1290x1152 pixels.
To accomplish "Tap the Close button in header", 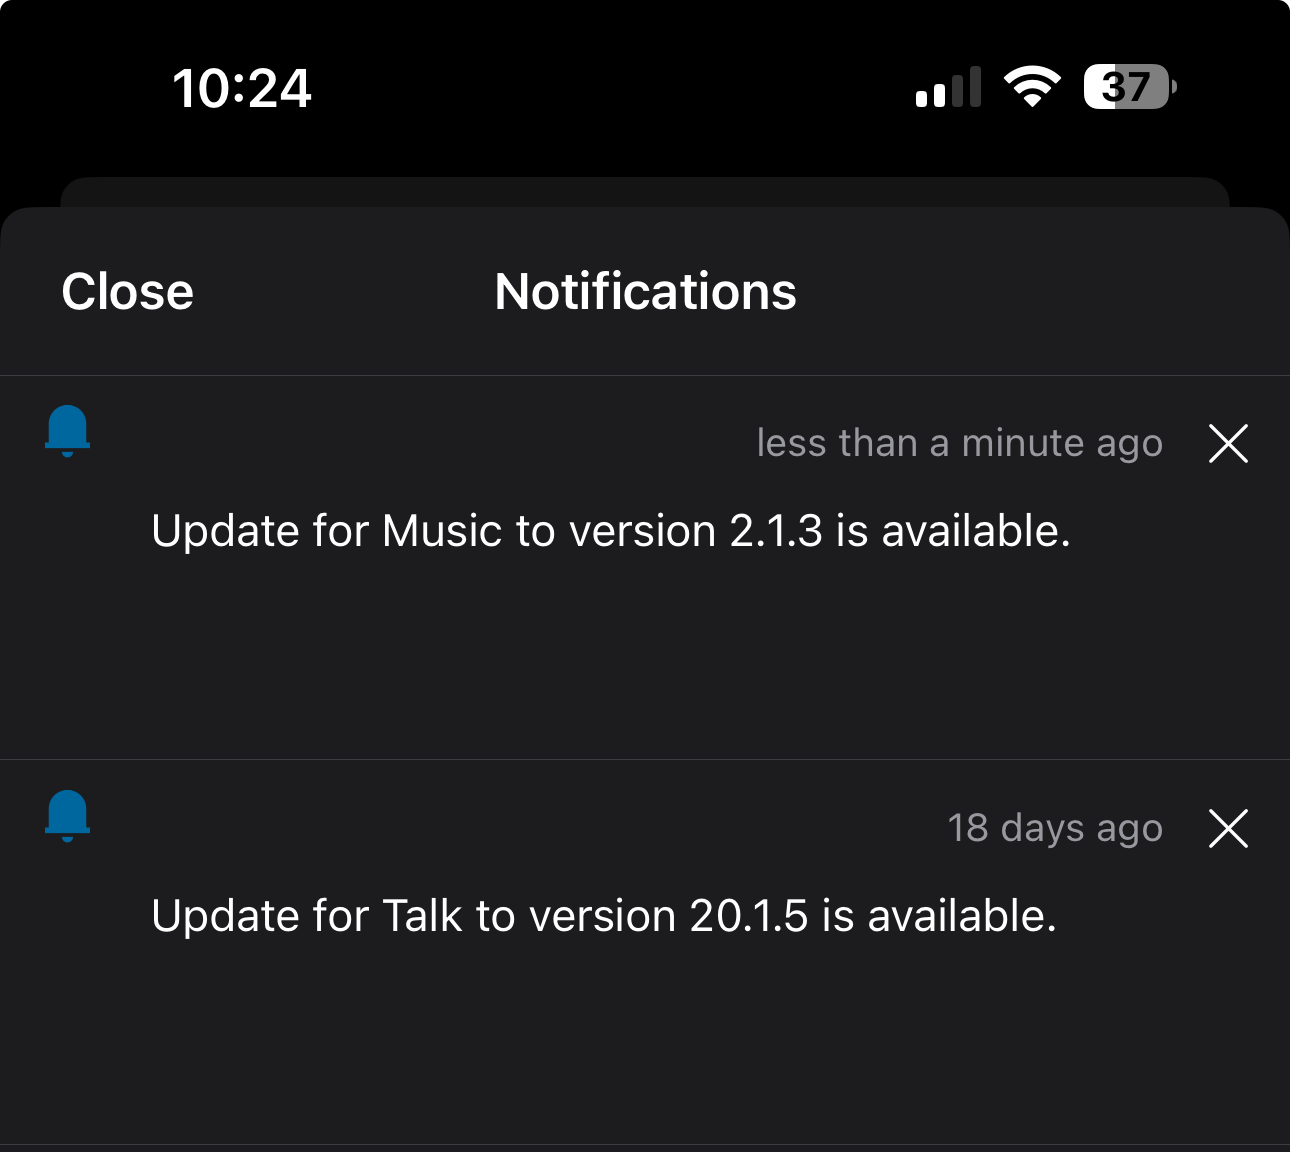I will click(x=127, y=292).
